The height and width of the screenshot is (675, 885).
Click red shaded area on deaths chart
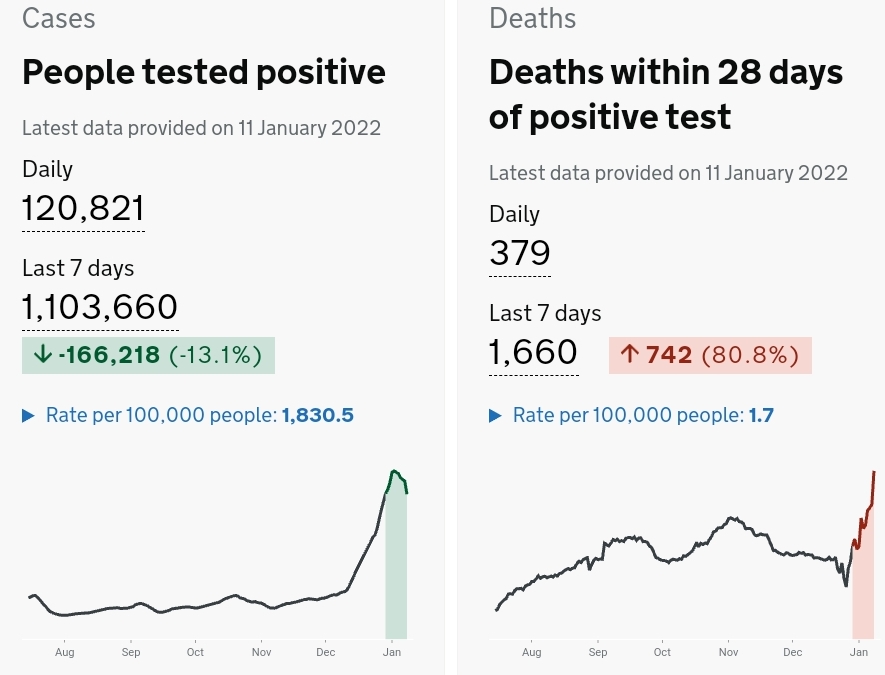click(x=863, y=600)
